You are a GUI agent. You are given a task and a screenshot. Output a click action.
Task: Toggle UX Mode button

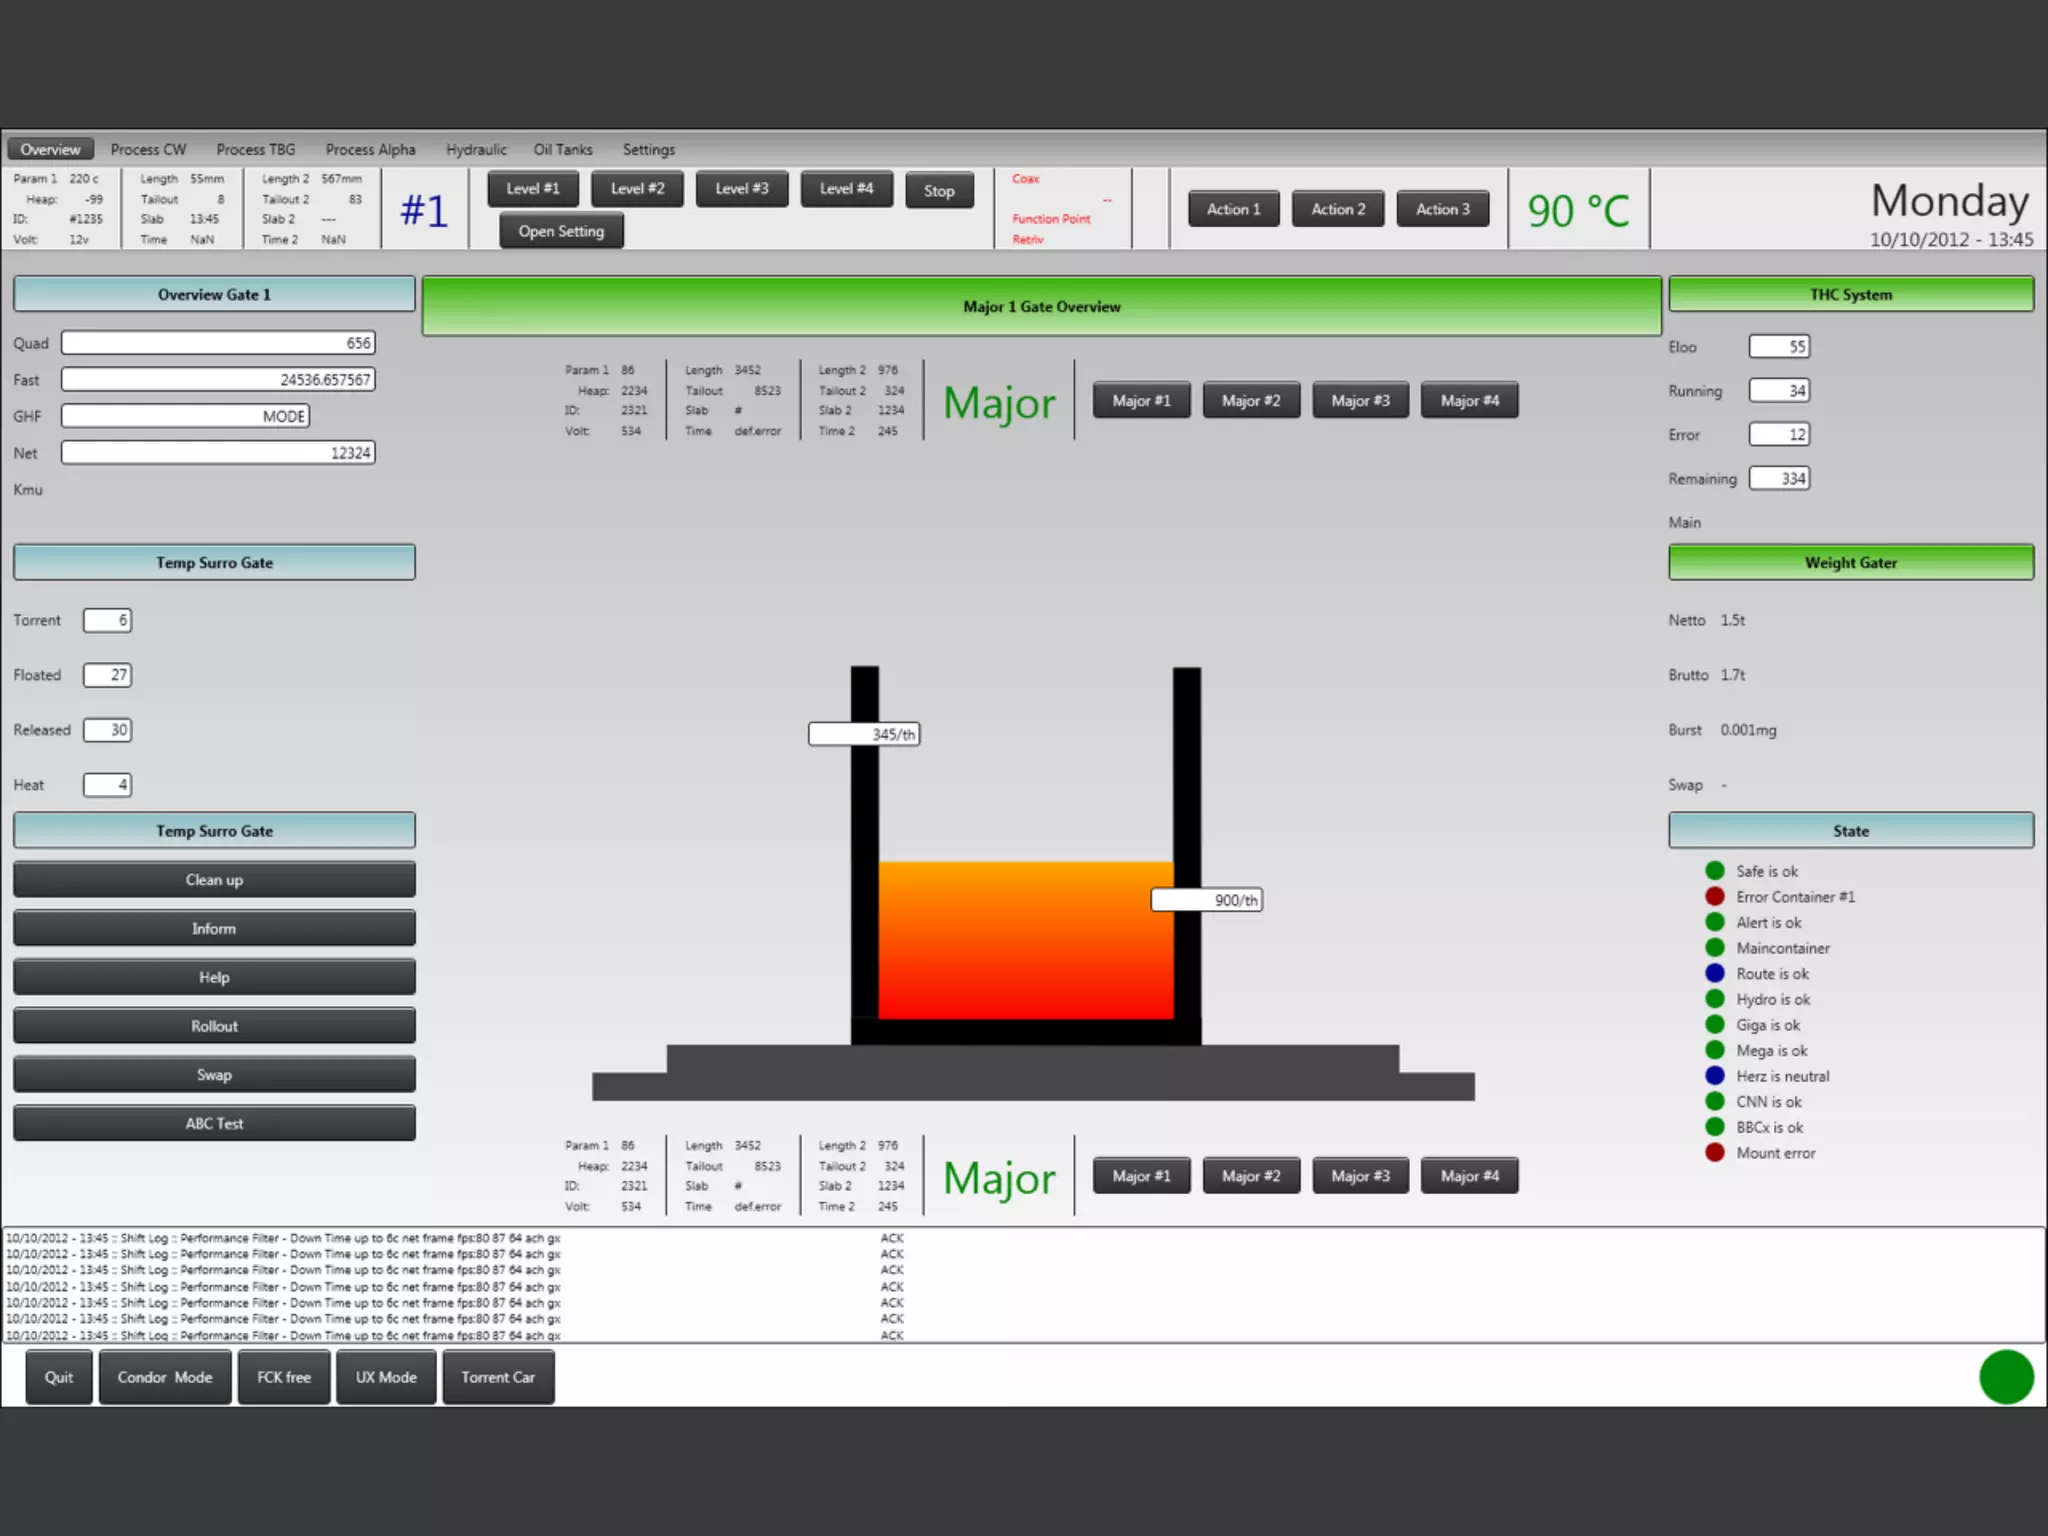[386, 1377]
